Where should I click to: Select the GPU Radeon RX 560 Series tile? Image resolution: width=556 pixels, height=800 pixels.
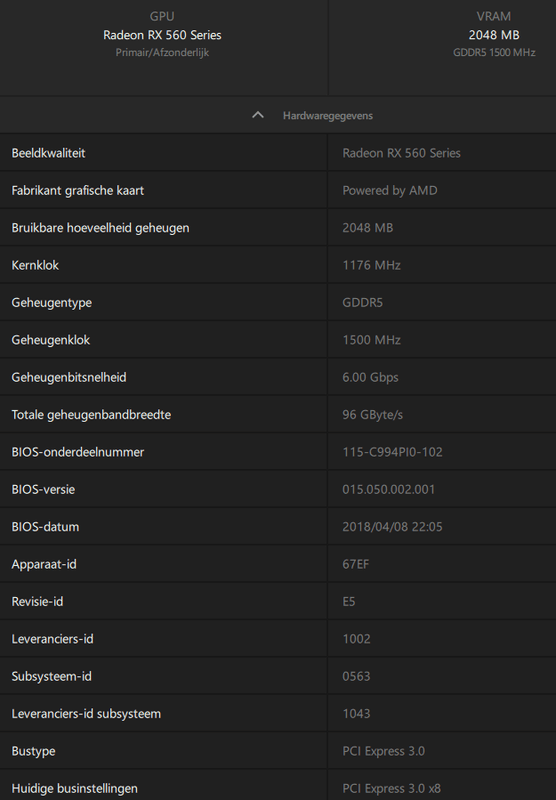tap(163, 47)
